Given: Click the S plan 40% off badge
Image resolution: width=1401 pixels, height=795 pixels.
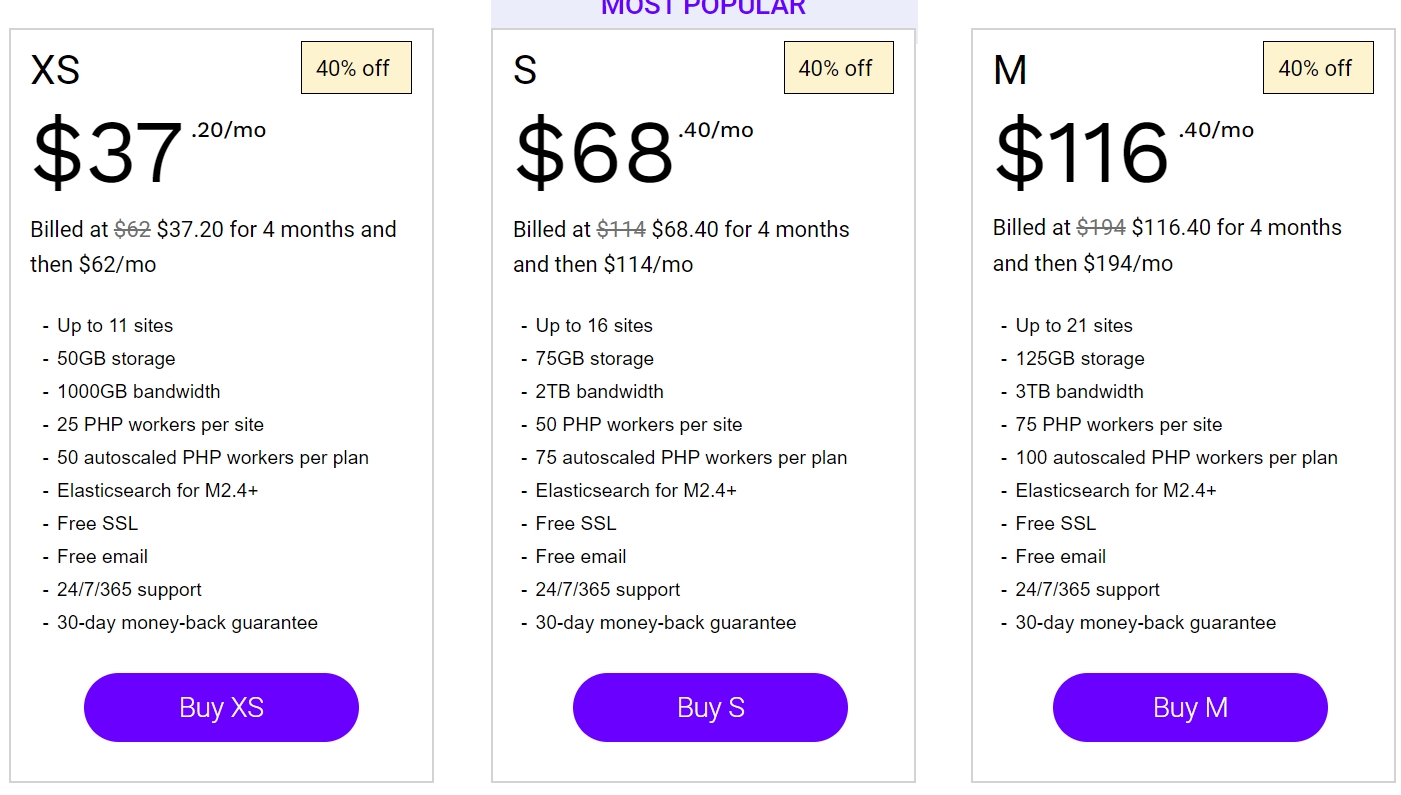Looking at the screenshot, I should tap(838, 68).
